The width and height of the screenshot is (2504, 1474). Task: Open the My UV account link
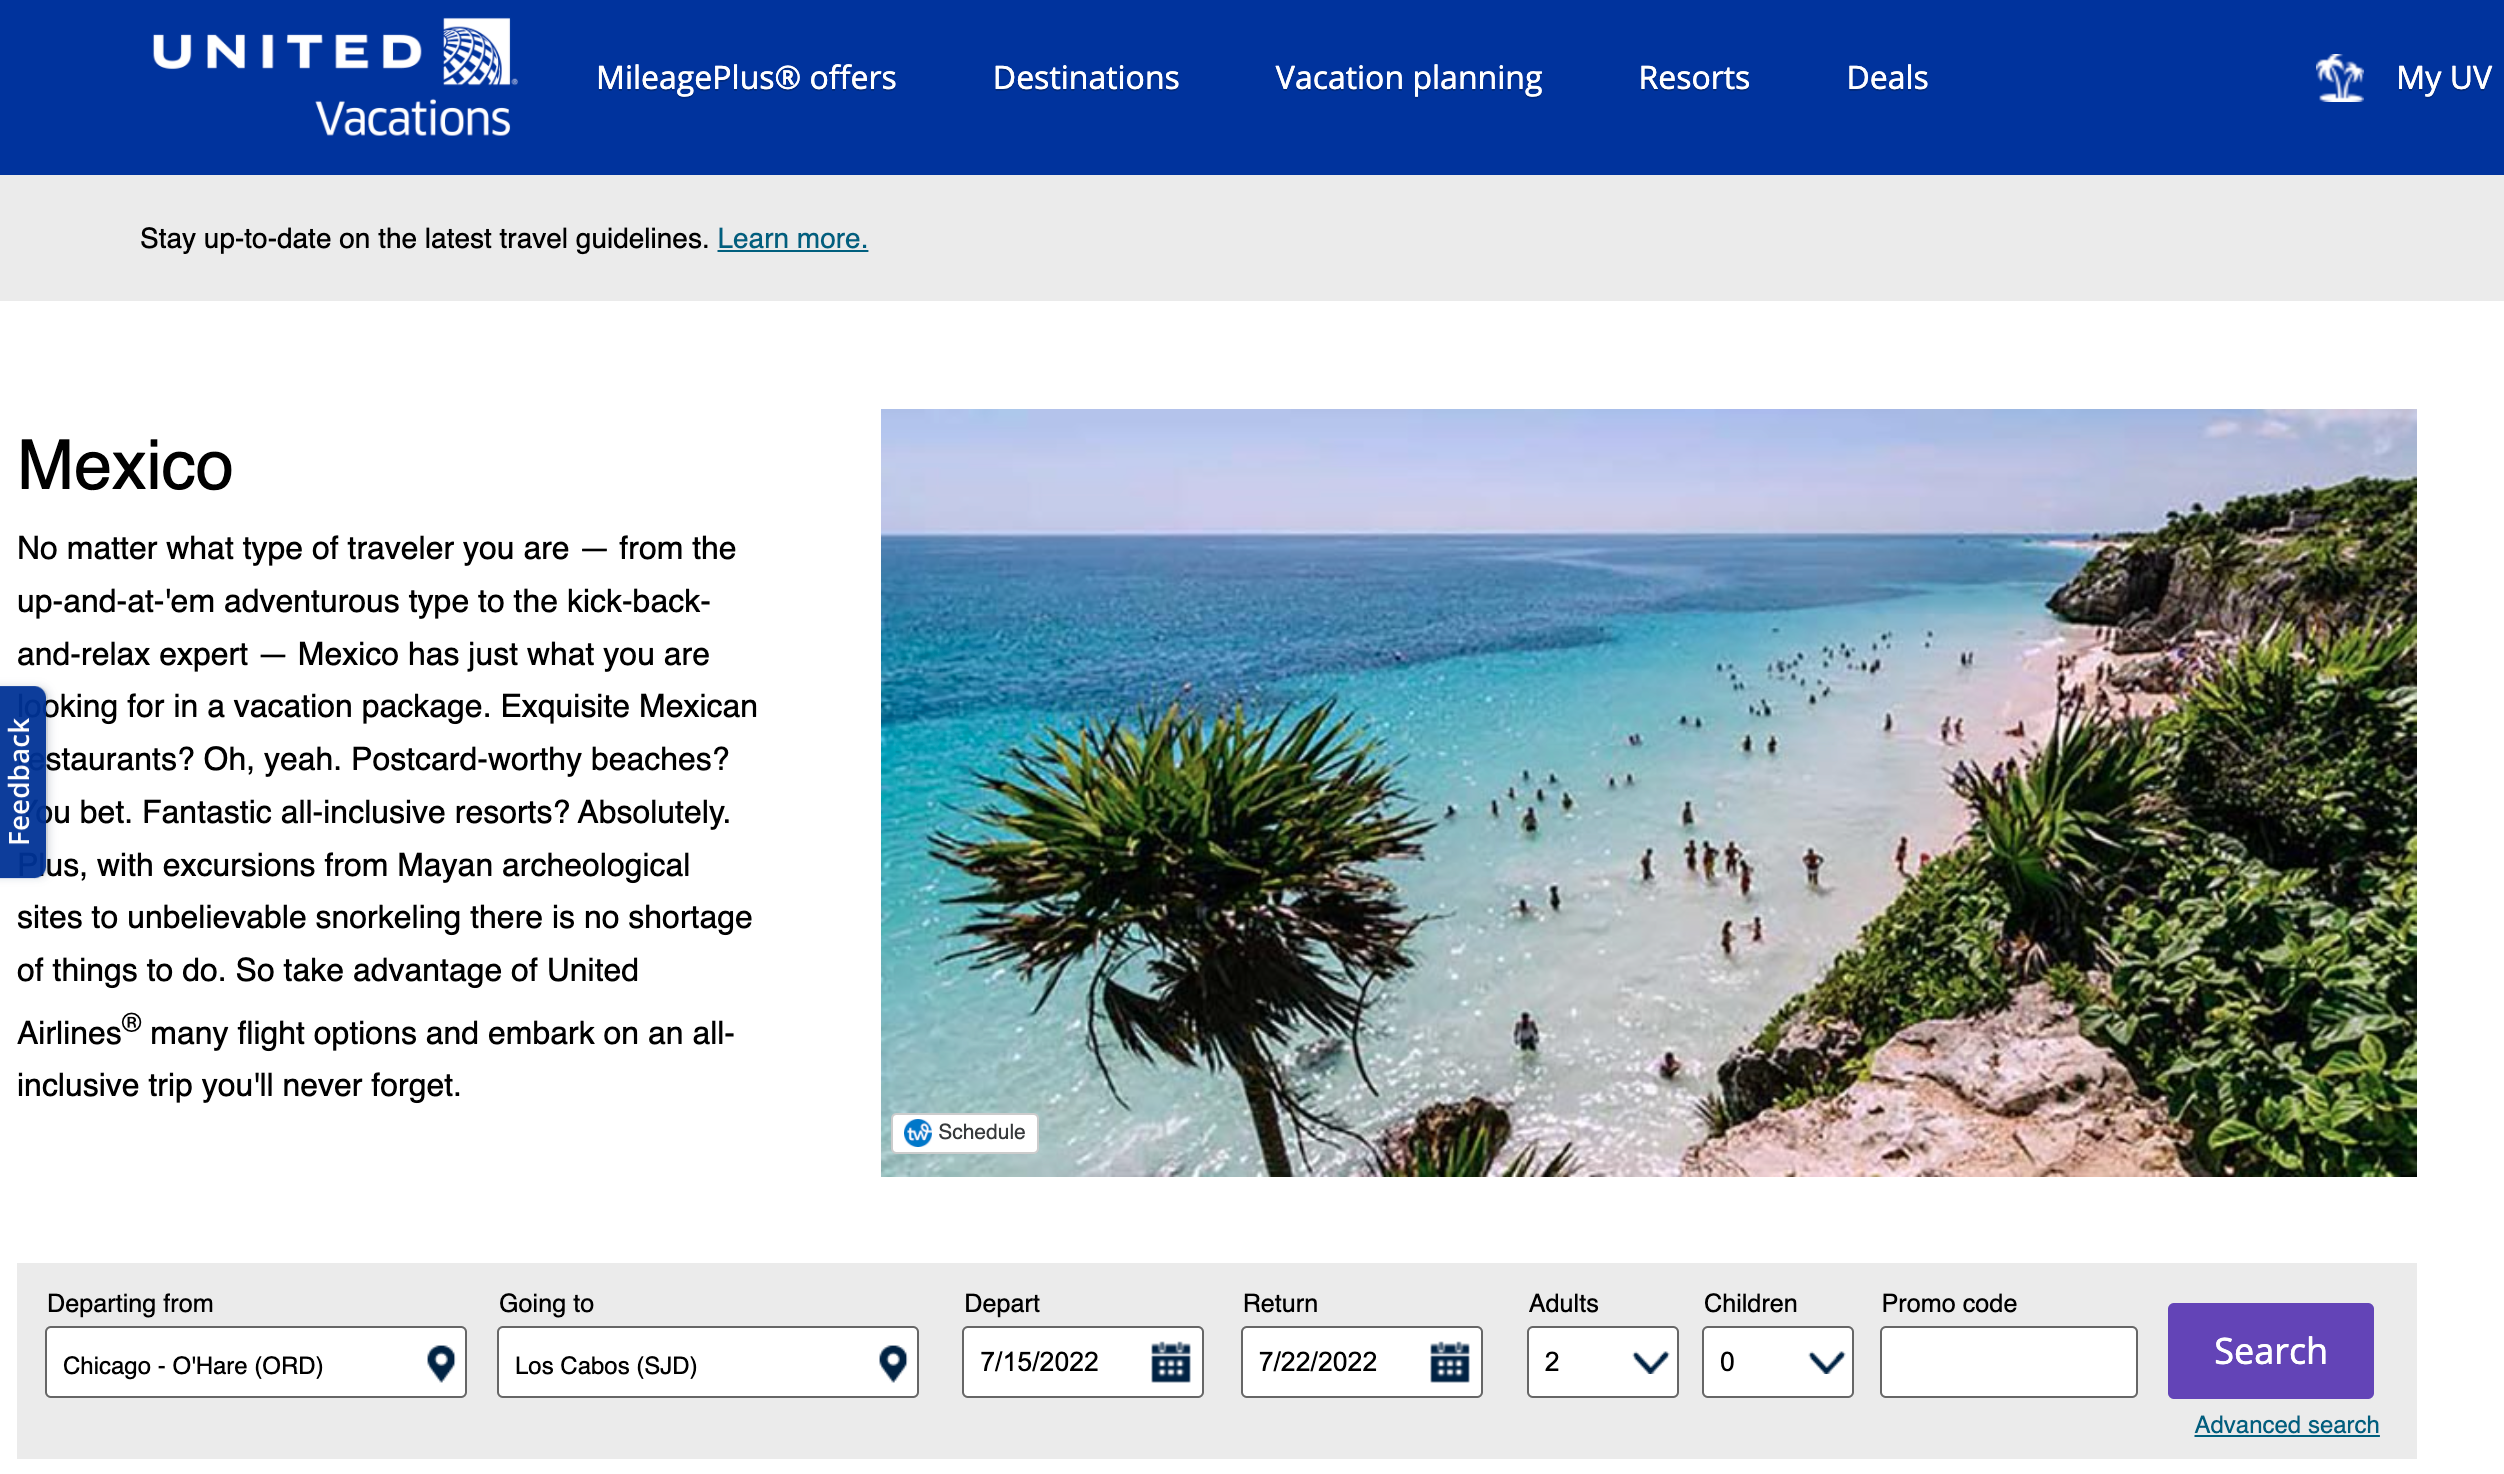(2443, 78)
